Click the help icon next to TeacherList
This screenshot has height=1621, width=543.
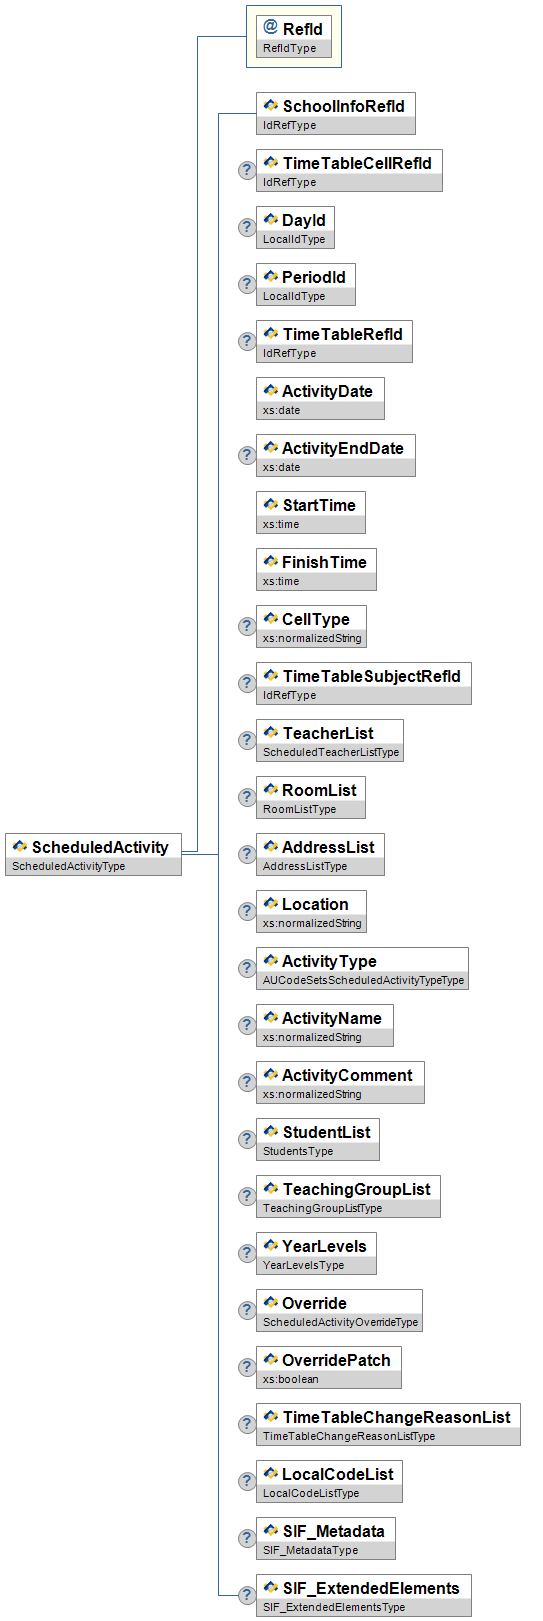point(247,740)
